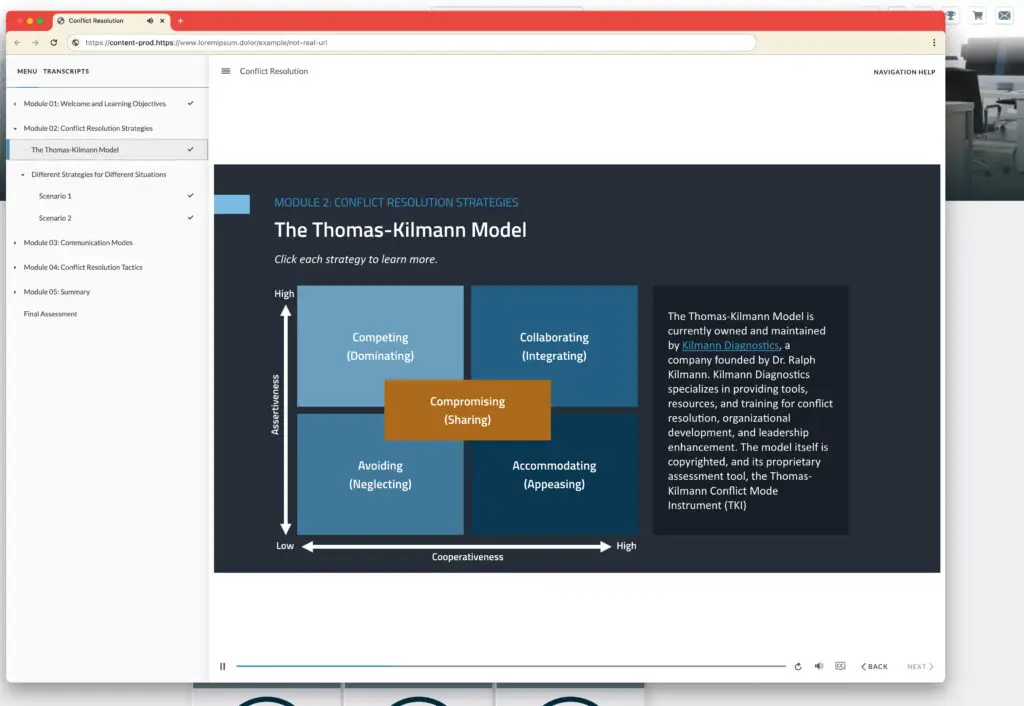This screenshot has height=706, width=1024.
Task: Switch to the Transcripts tab
Action: [66, 71]
